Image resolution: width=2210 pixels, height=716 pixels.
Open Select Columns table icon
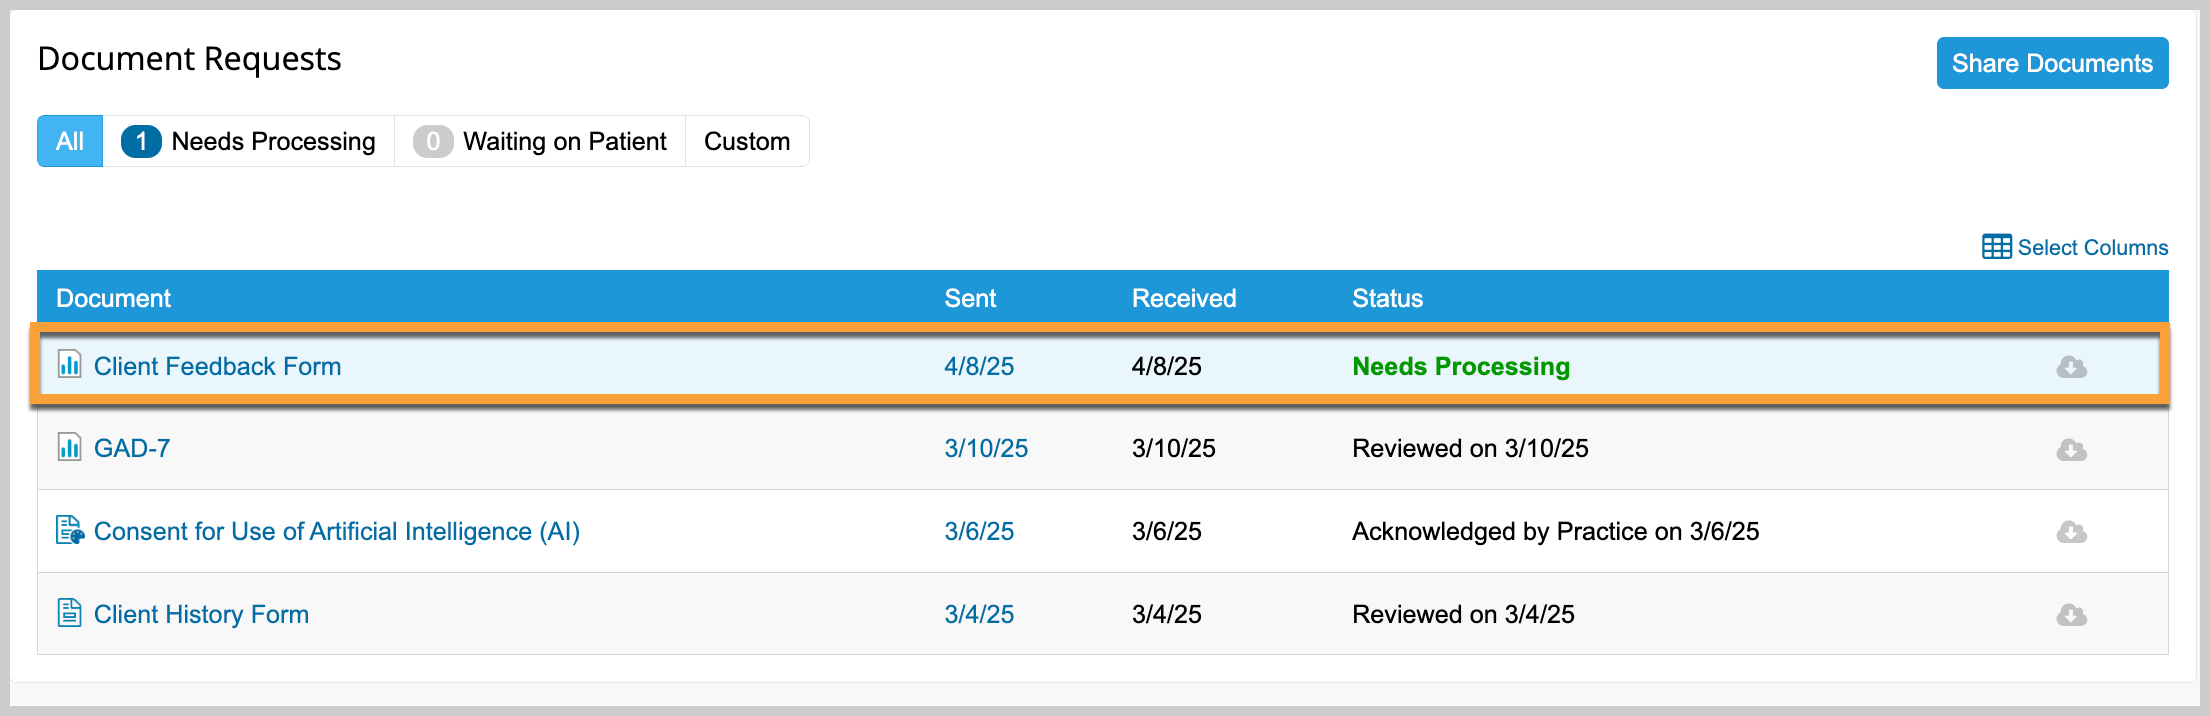pos(1996,247)
